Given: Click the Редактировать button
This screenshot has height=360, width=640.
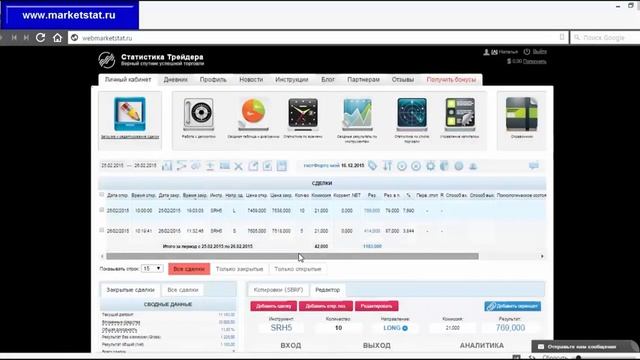Looking at the screenshot, I should pyautogui.click(x=376, y=306).
